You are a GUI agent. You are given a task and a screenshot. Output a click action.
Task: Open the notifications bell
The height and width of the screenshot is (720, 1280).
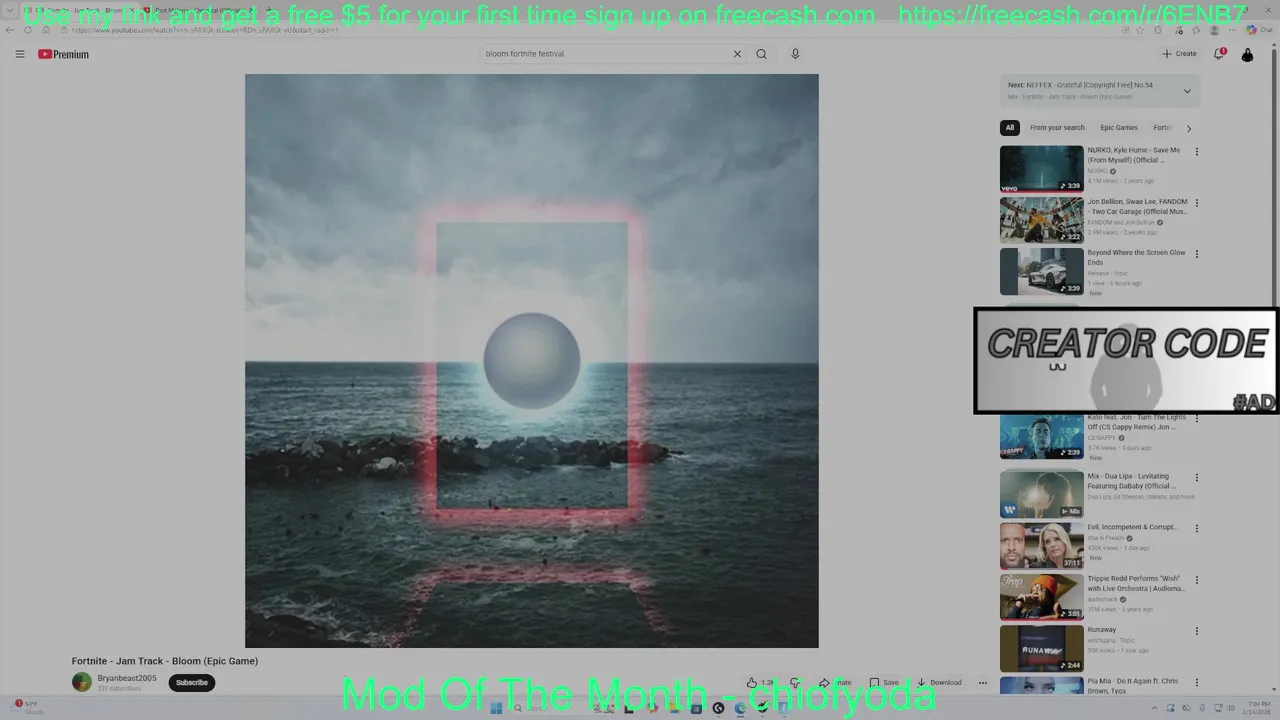click(x=1219, y=54)
